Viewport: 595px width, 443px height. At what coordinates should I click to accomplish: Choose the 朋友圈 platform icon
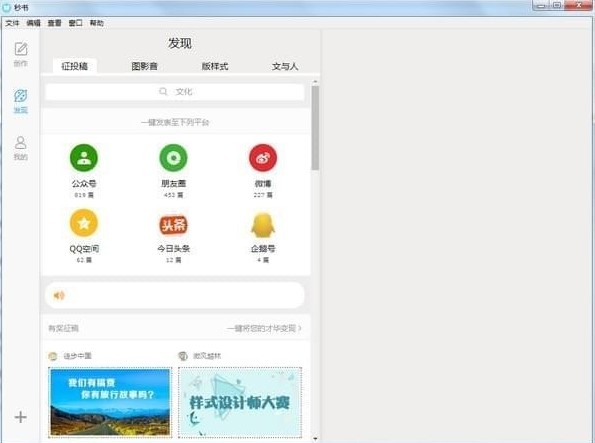point(173,158)
